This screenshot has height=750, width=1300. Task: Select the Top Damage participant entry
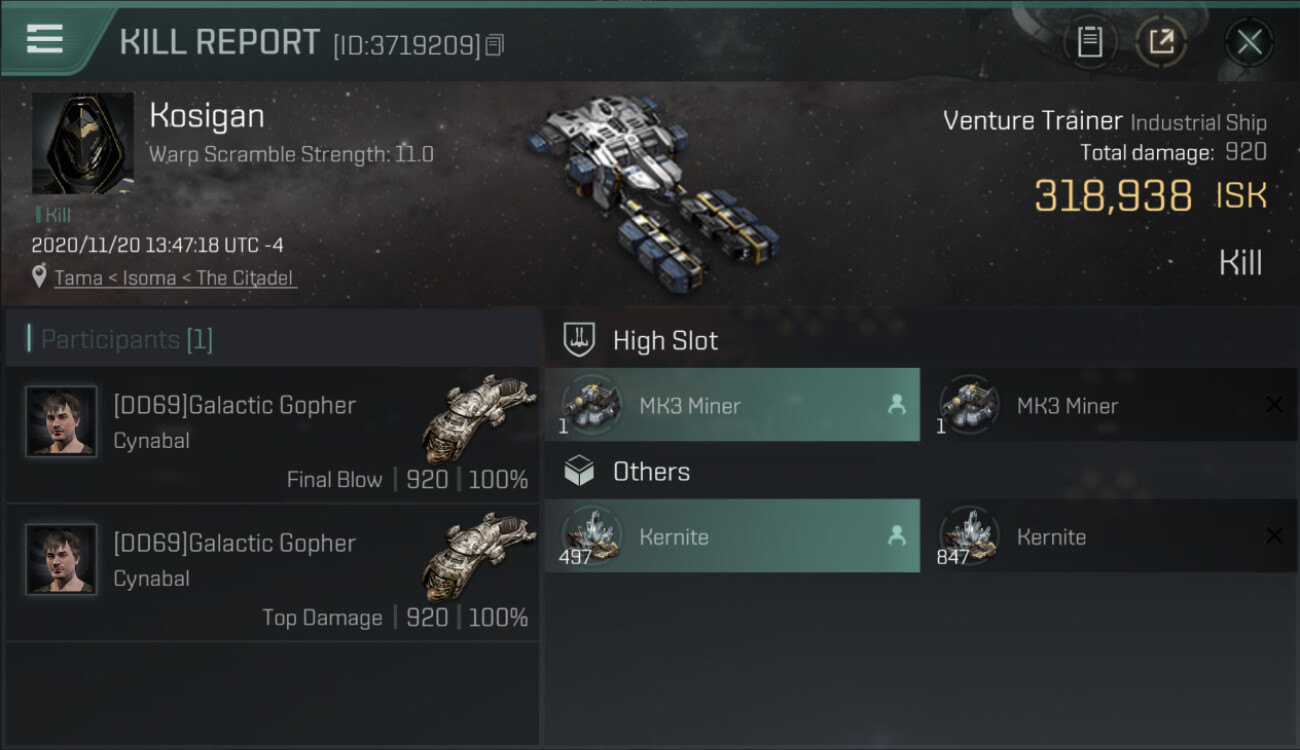(272, 573)
